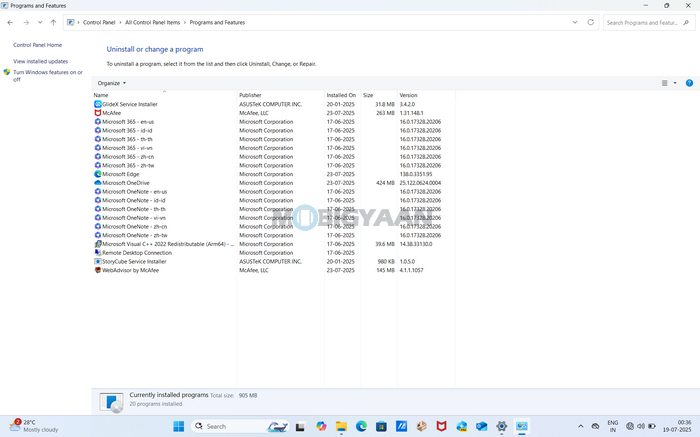This screenshot has height=437, width=700.
Task: Click the taskbar Search box
Action: [x=240, y=426]
